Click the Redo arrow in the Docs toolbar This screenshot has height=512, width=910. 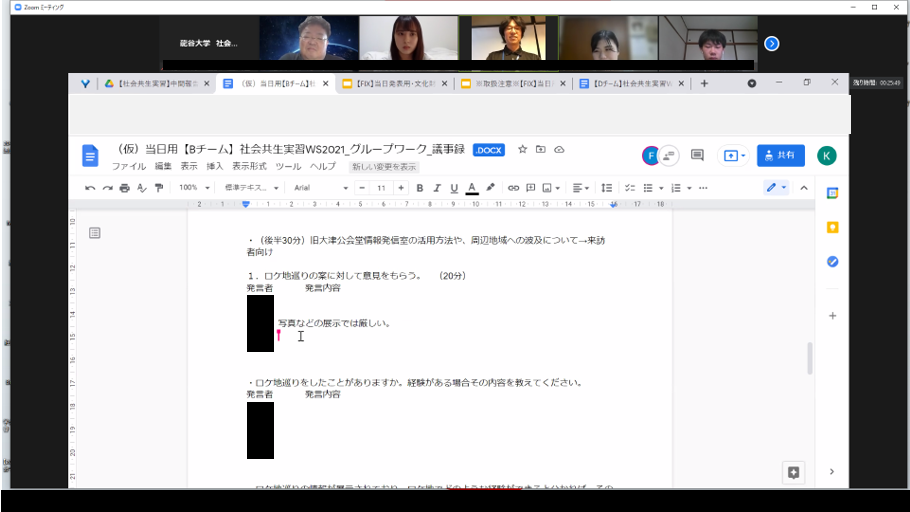click(107, 188)
